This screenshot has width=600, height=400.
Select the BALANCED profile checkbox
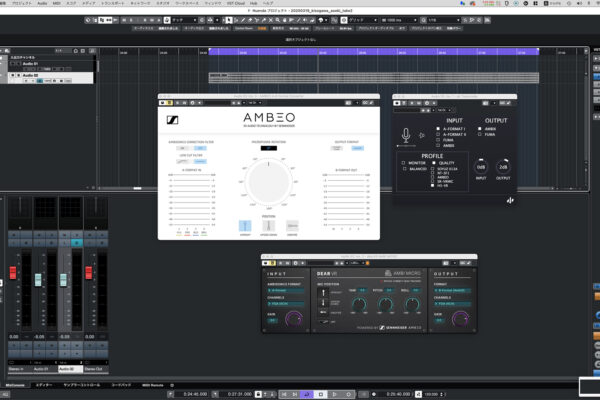[x=404, y=169]
